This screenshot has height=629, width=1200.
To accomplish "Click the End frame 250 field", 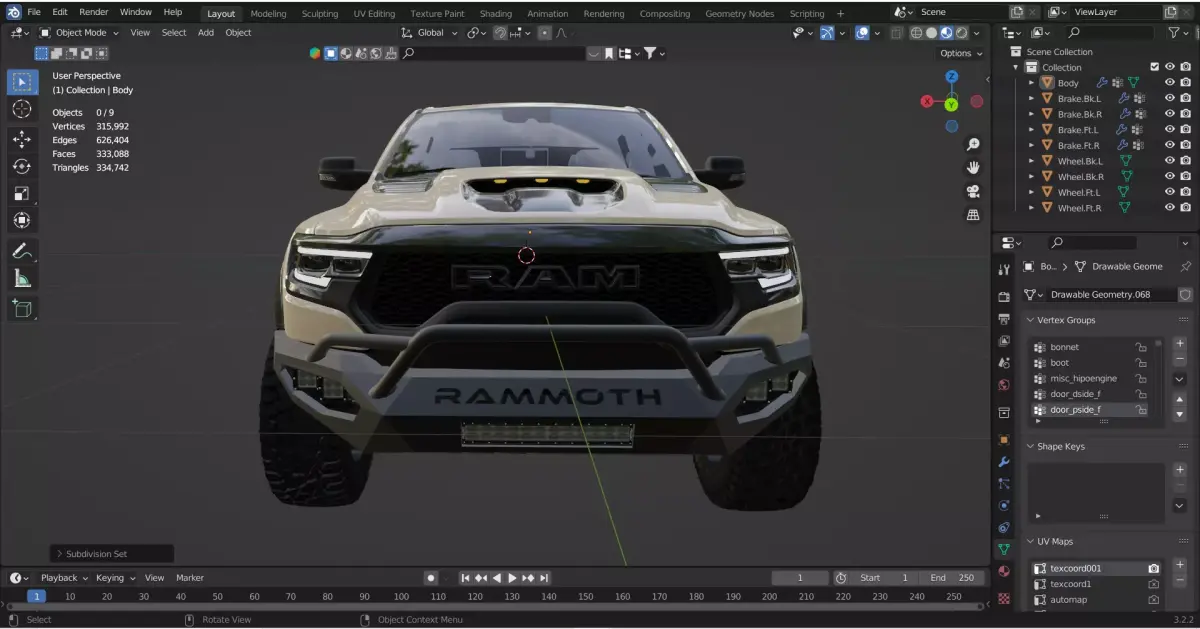I will pyautogui.click(x=952, y=577).
